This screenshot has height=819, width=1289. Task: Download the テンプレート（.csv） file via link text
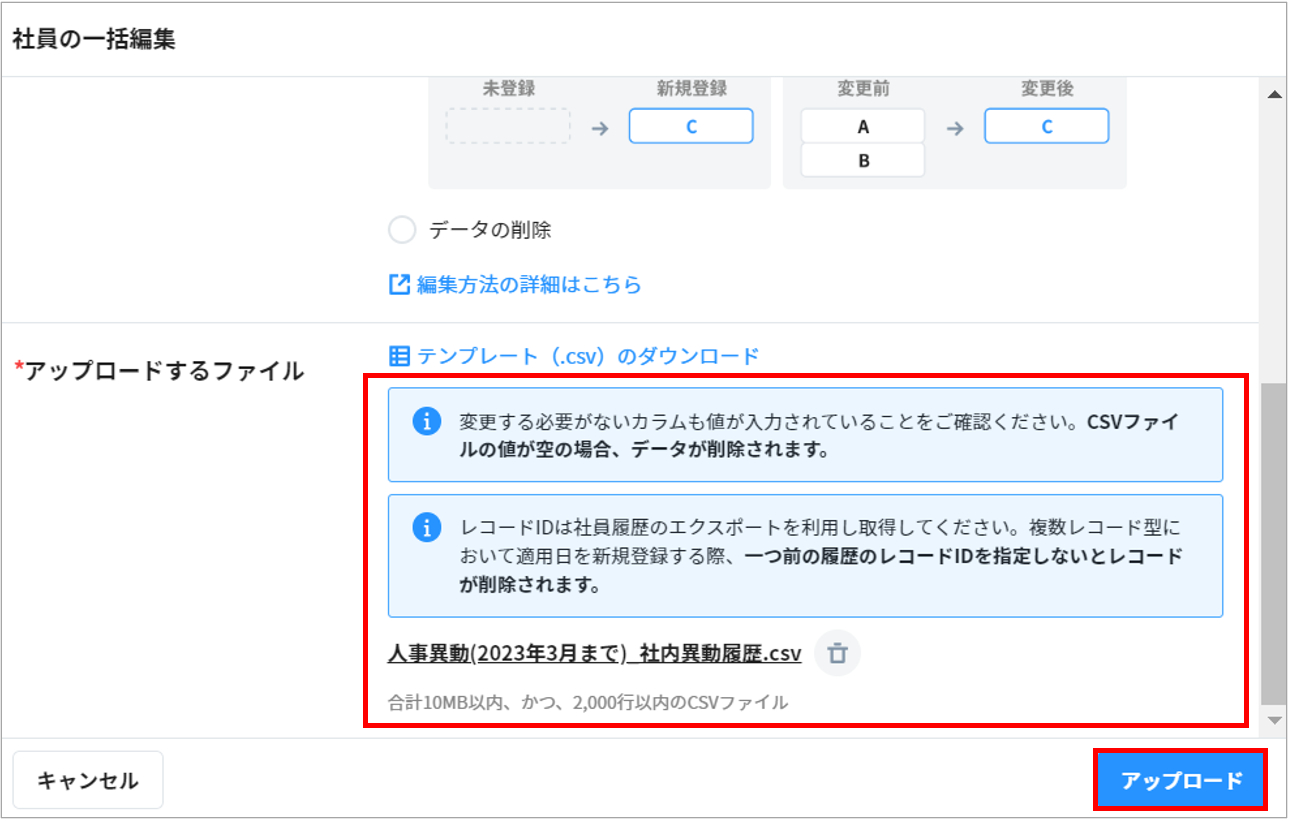point(588,356)
